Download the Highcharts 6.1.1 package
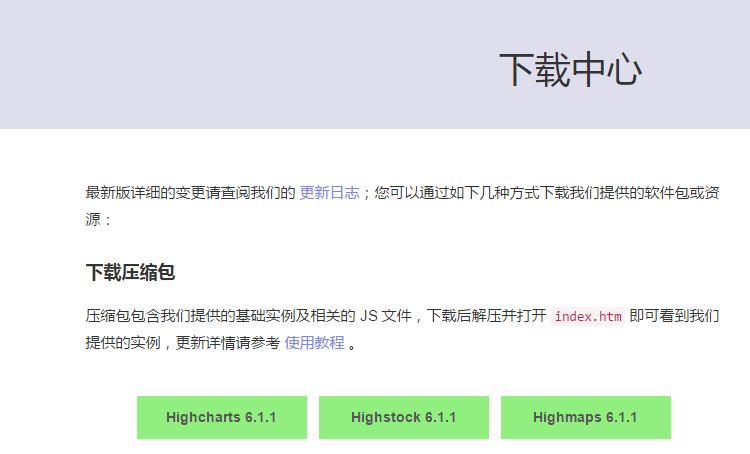The image size is (750, 454). click(x=222, y=417)
